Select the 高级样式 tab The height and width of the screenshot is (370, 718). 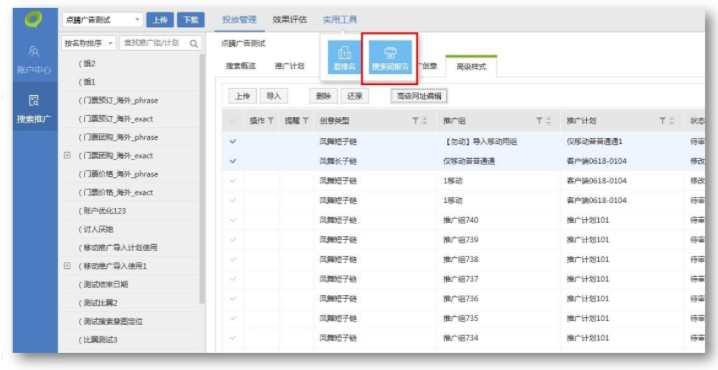click(471, 66)
